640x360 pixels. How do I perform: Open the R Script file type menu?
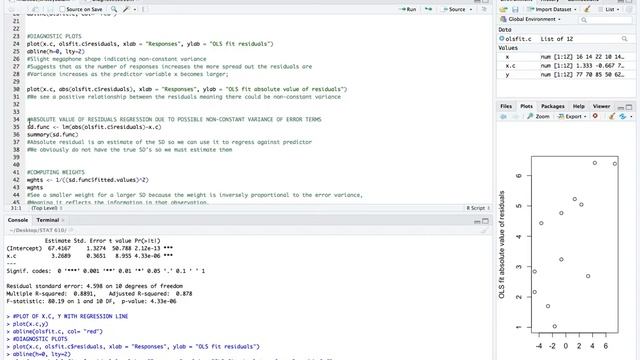pyautogui.click(x=478, y=208)
